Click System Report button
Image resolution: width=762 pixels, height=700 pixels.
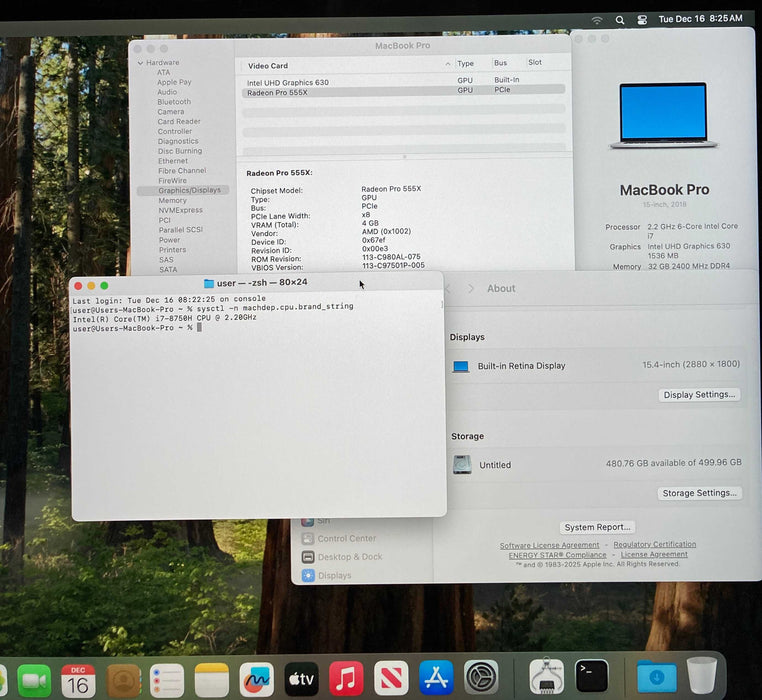click(x=597, y=527)
